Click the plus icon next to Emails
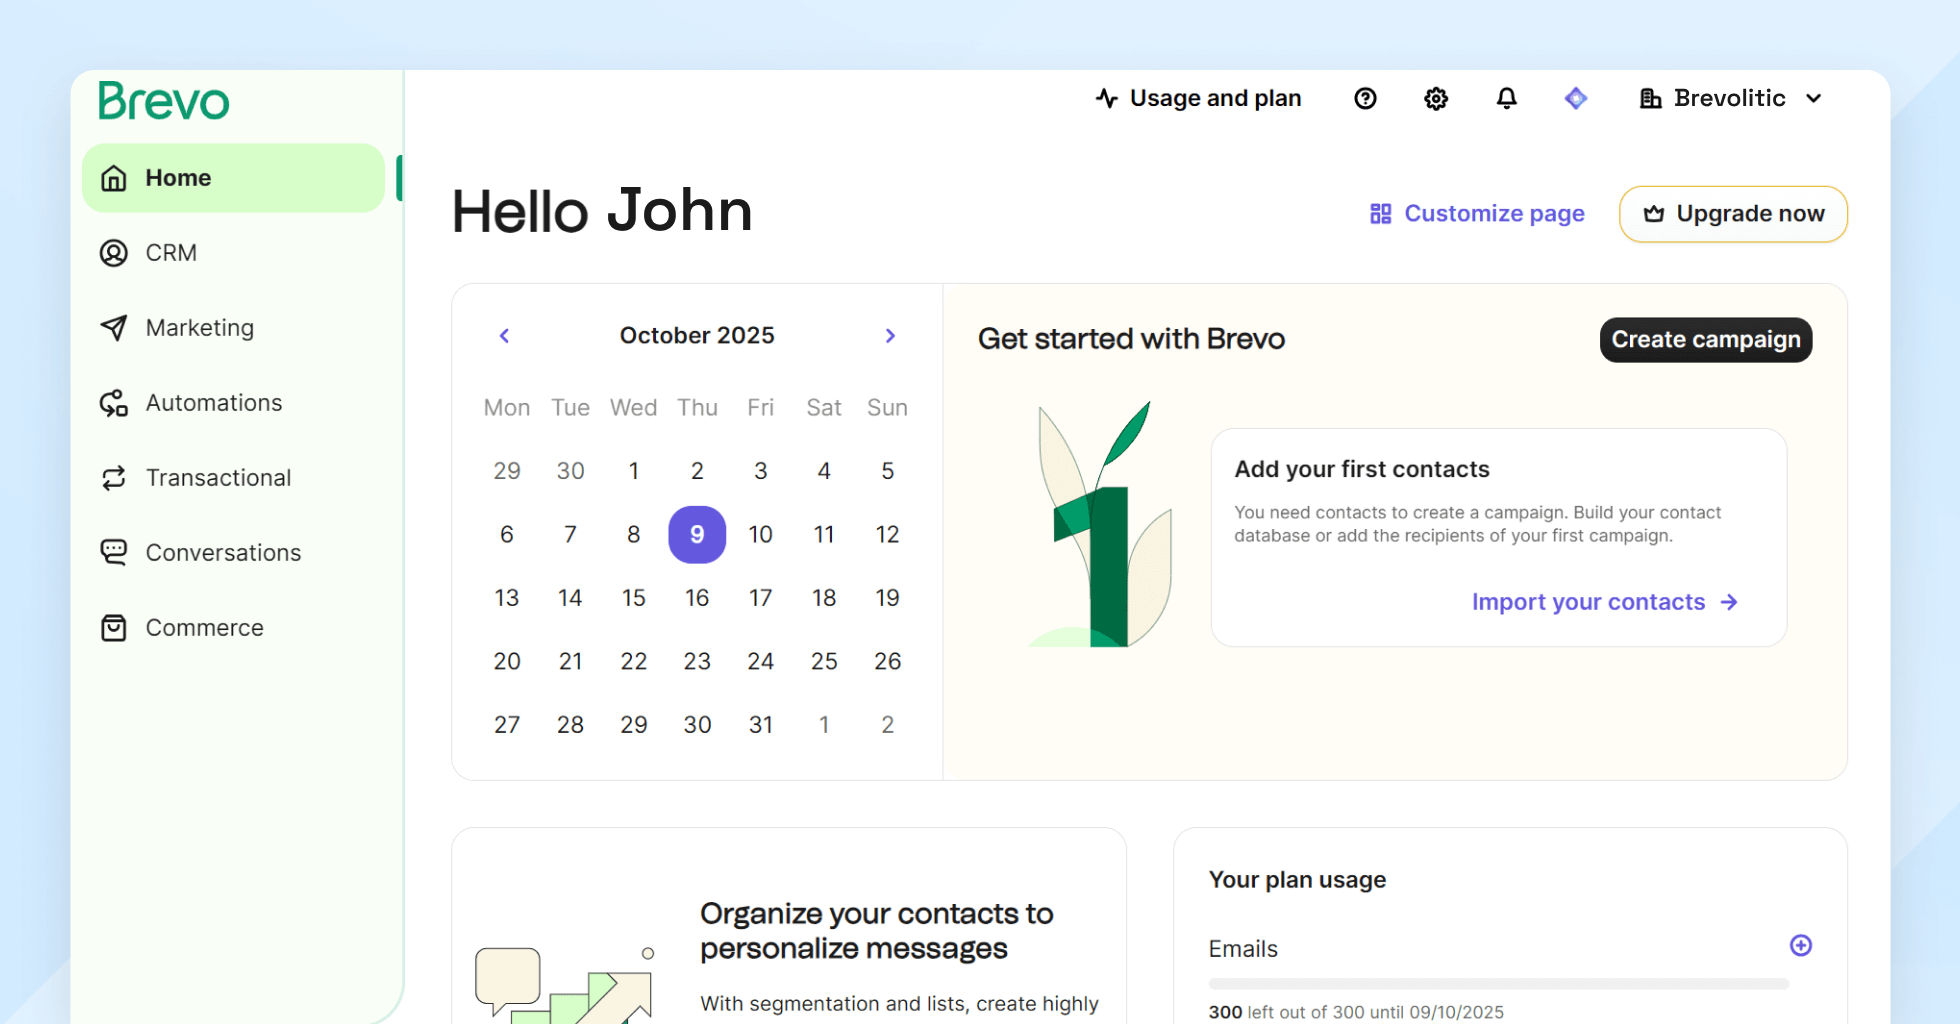 (1800, 945)
